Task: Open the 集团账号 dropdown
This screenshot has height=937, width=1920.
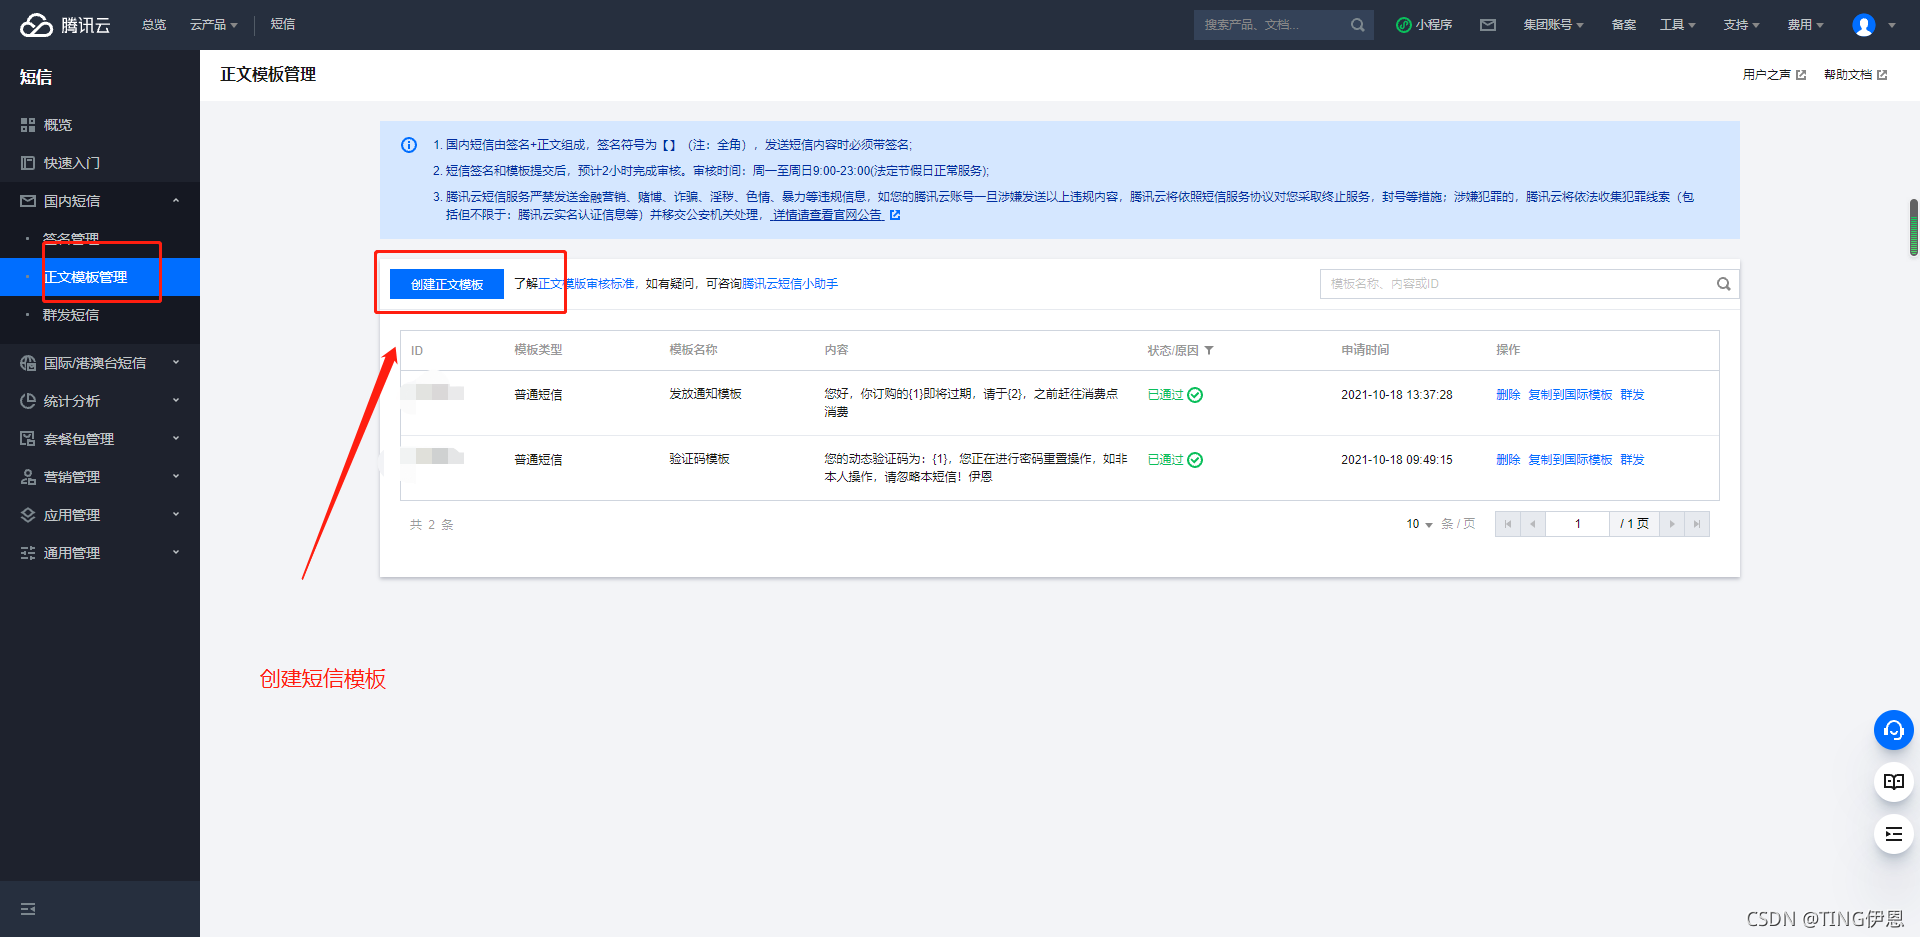Action: 1553,25
